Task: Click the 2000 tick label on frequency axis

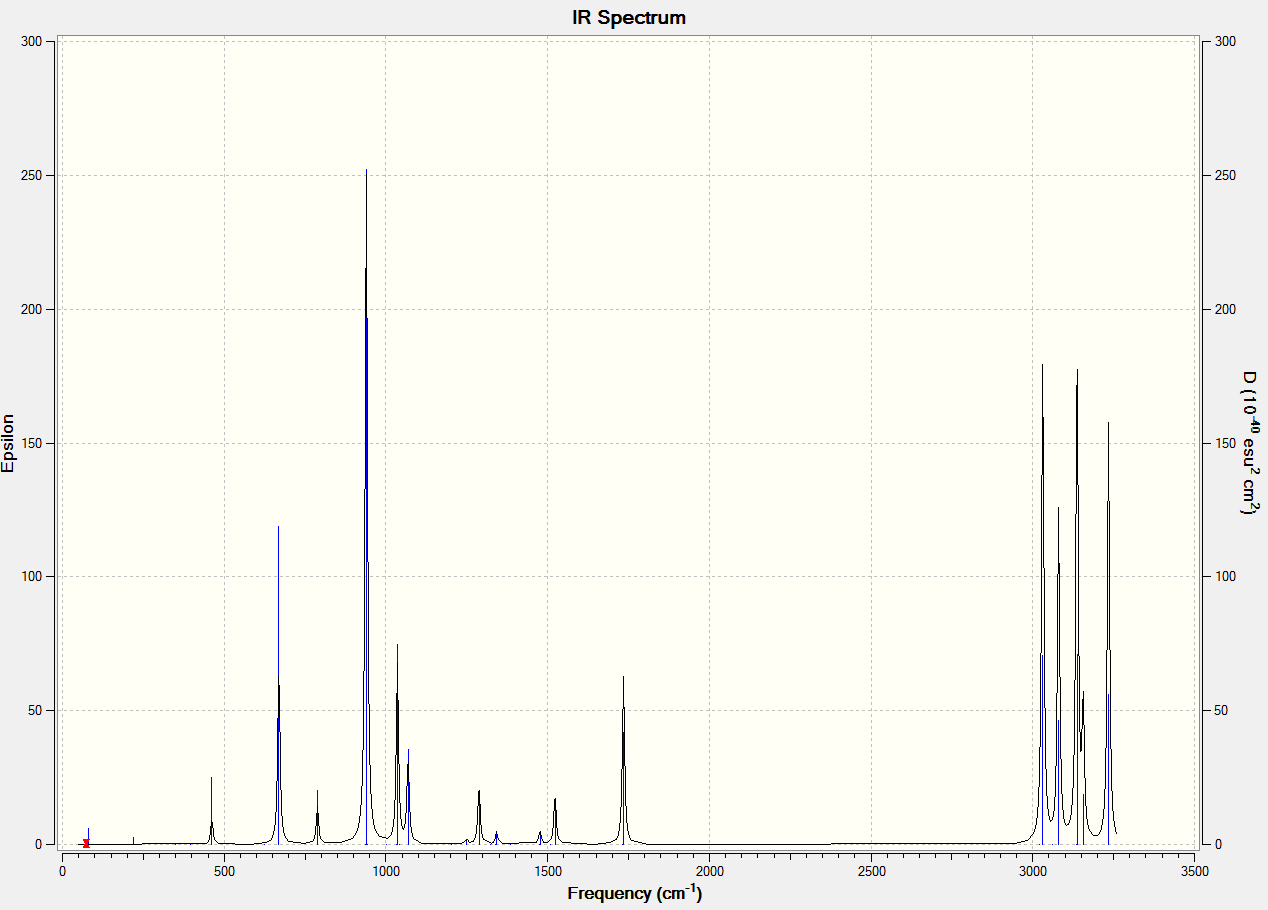Action: 709,871
